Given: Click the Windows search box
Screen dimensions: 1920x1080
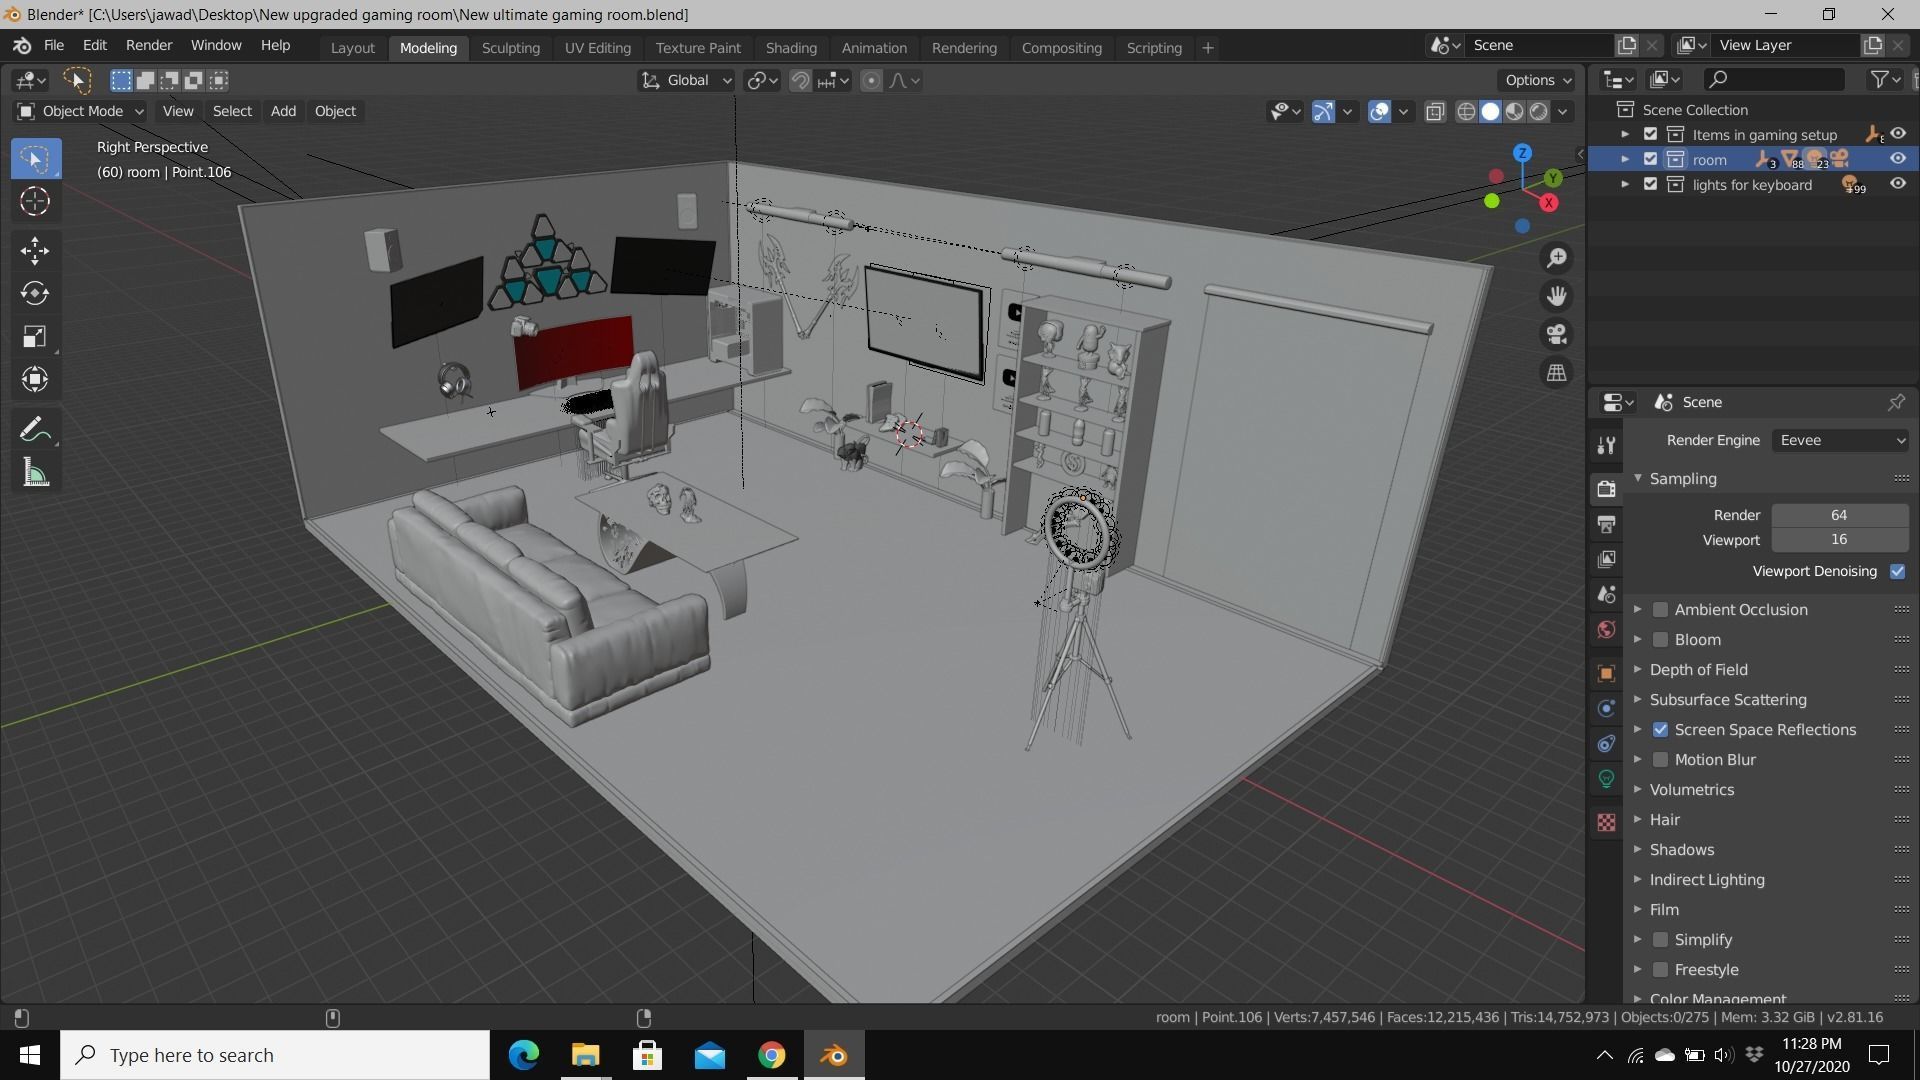Looking at the screenshot, I should pos(275,1055).
